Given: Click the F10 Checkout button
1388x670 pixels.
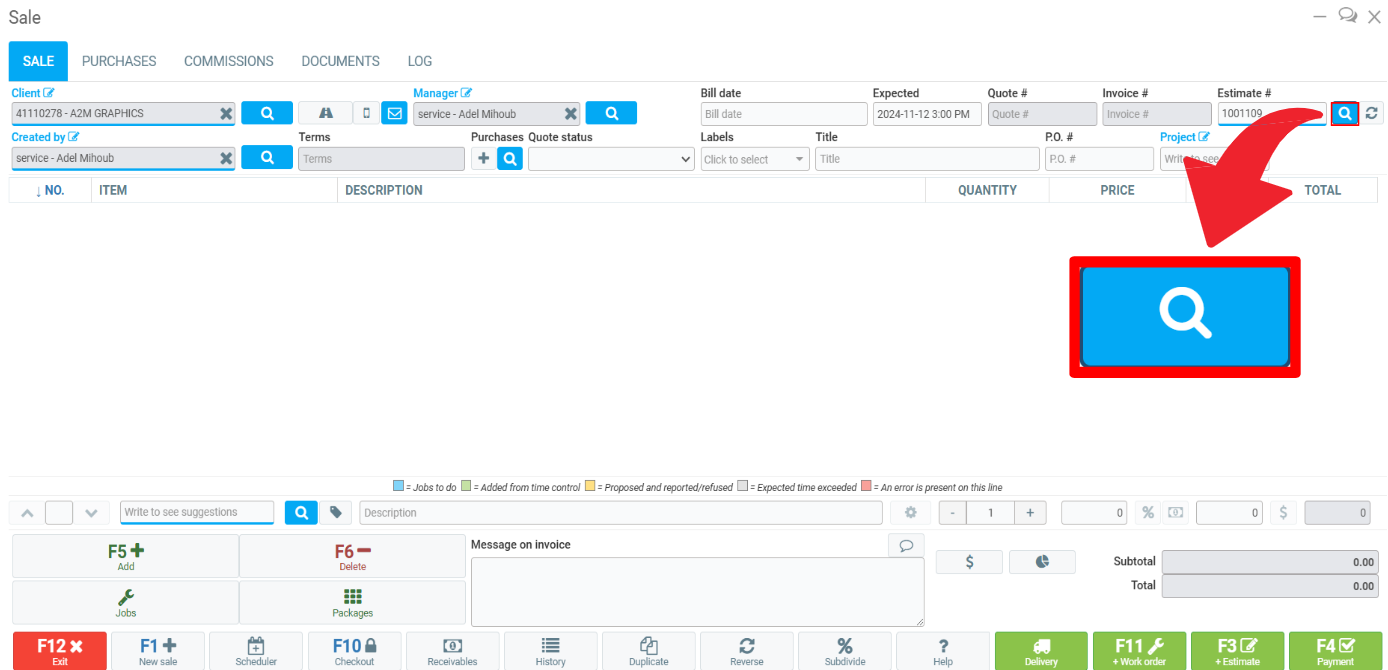Looking at the screenshot, I should pyautogui.click(x=354, y=651).
